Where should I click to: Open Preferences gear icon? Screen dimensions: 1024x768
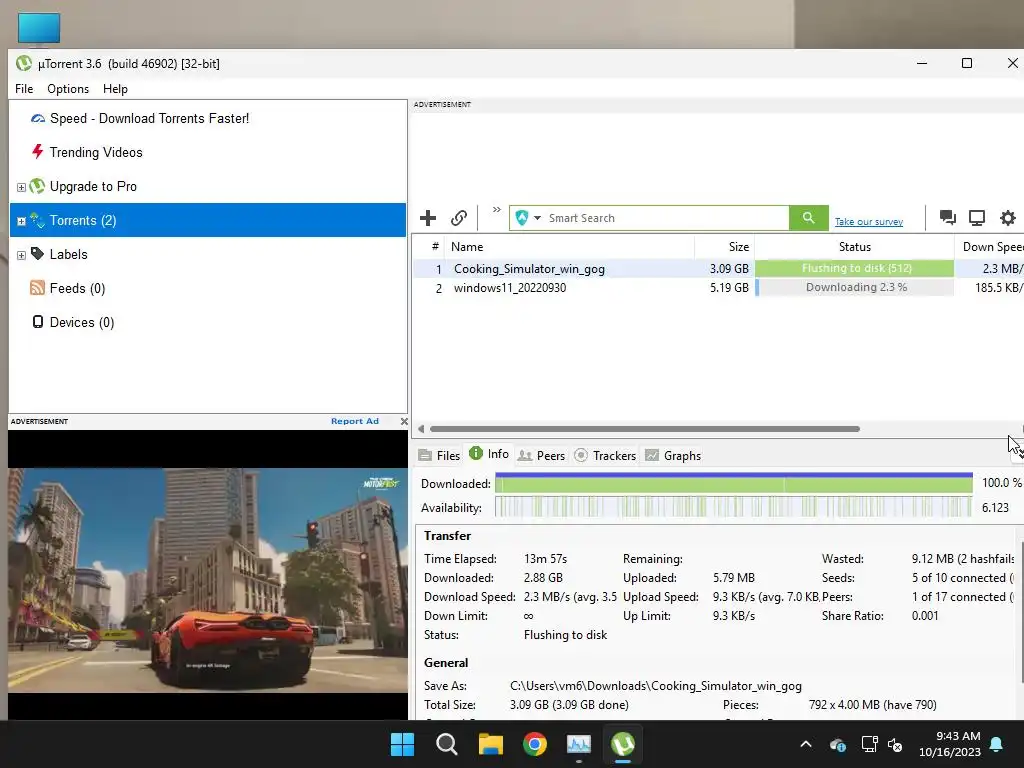1008,217
